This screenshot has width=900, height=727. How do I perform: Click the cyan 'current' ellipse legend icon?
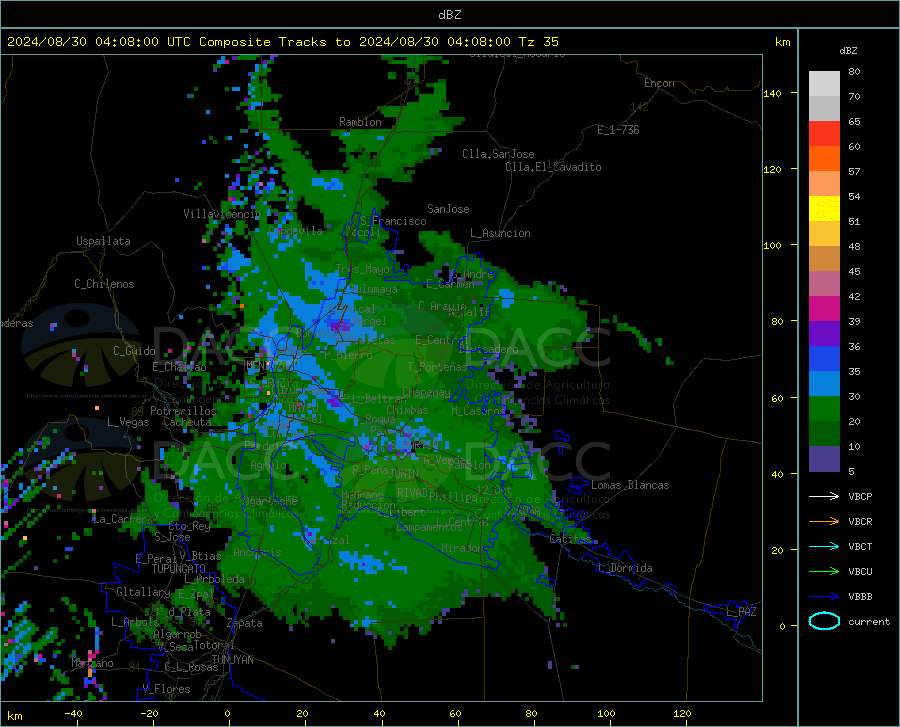pos(824,621)
